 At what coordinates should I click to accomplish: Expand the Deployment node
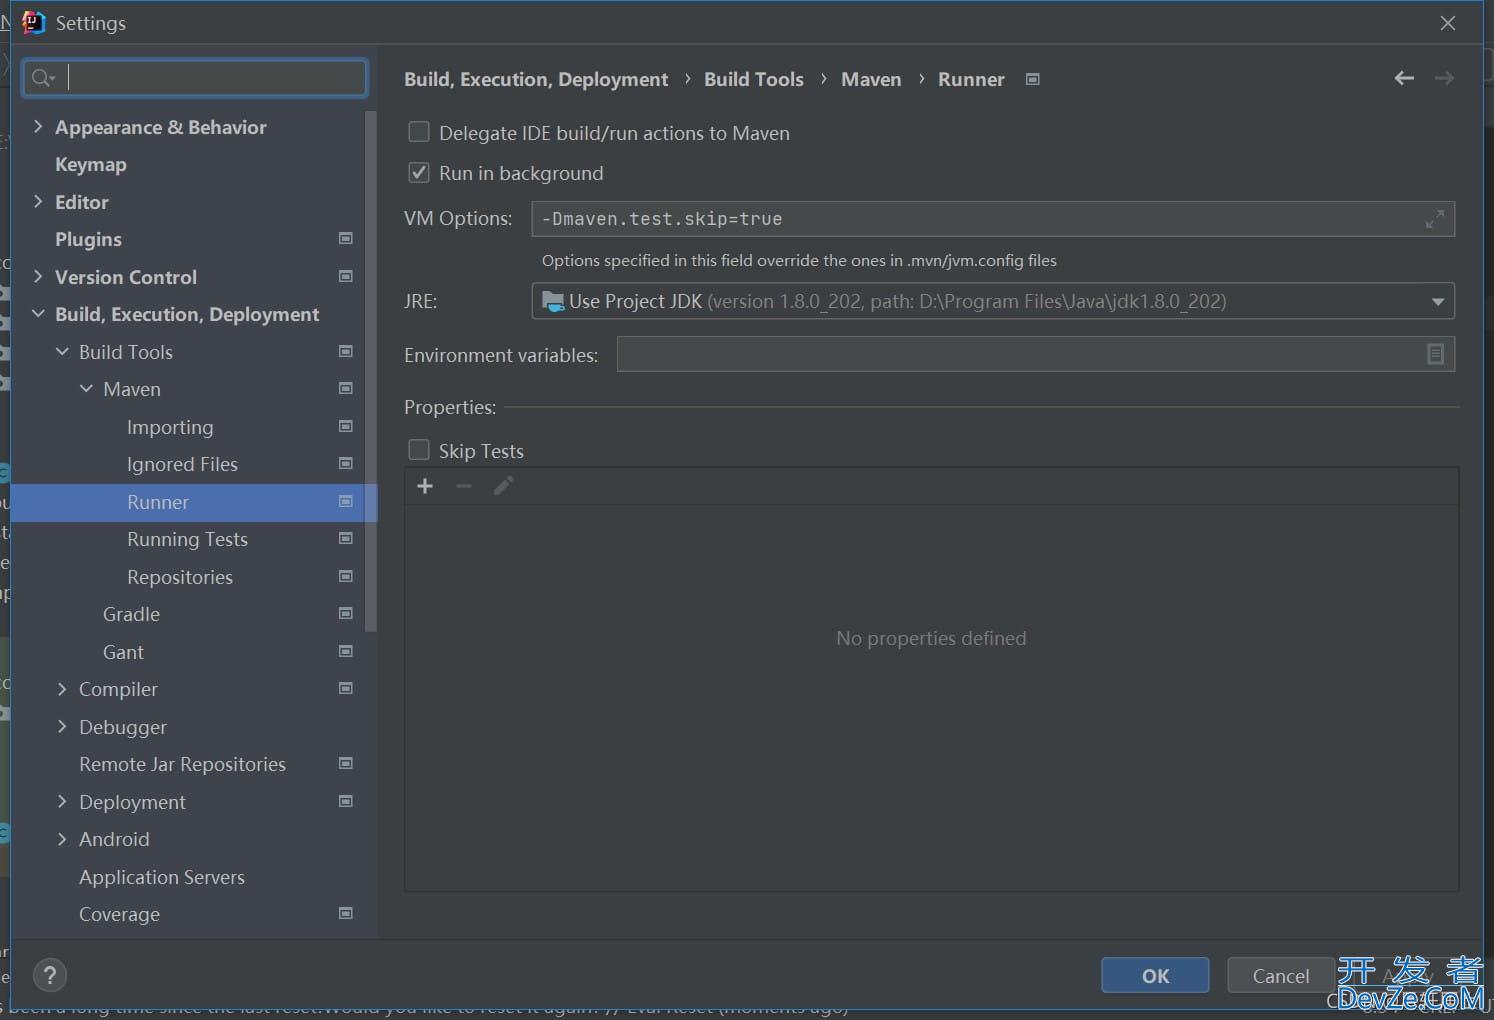click(x=62, y=802)
